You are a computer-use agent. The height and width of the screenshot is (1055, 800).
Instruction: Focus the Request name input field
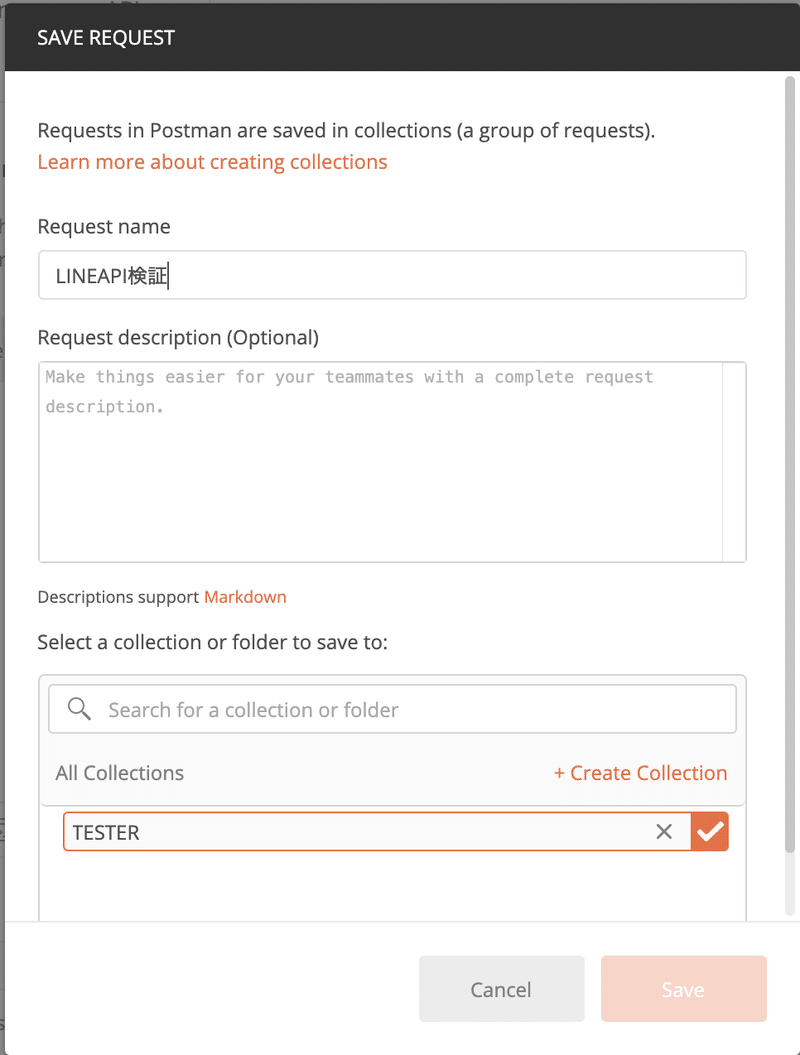pyautogui.click(x=392, y=275)
